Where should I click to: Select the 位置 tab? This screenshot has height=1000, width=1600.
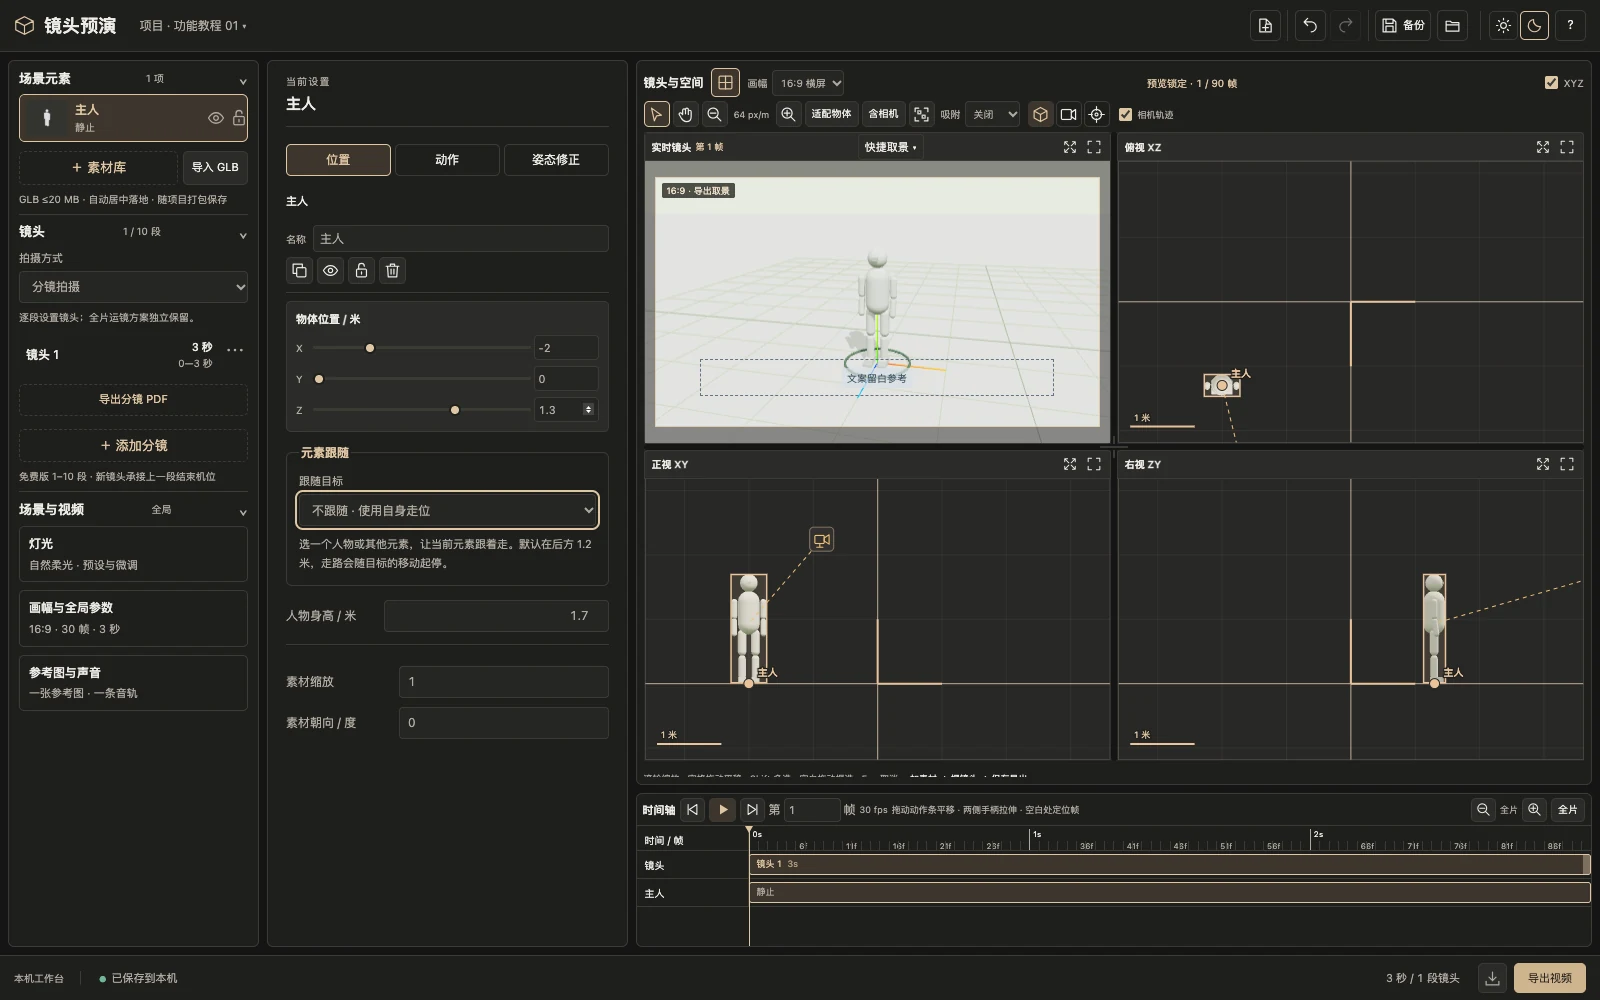[x=338, y=160]
